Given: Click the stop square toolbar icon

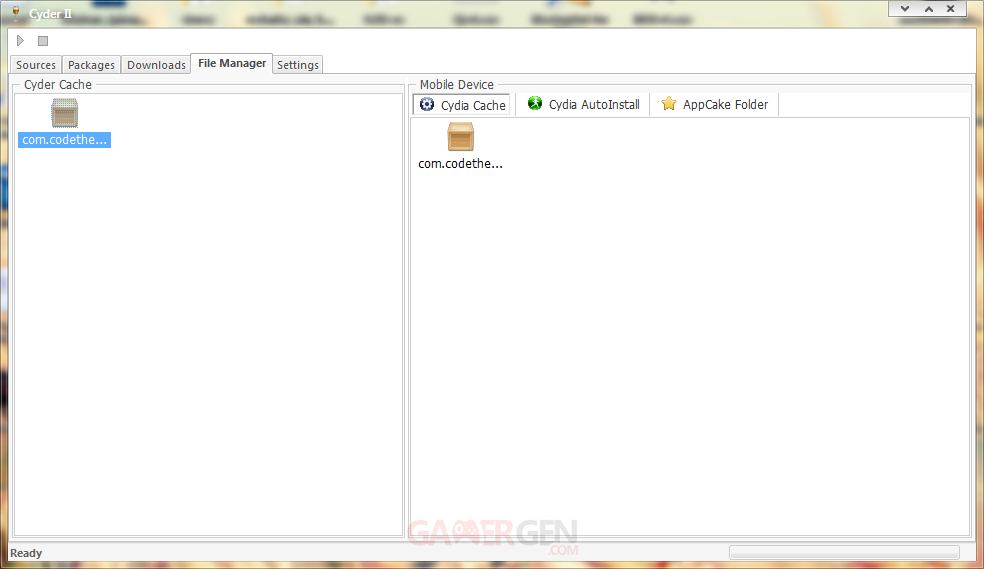Looking at the screenshot, I should [43, 41].
